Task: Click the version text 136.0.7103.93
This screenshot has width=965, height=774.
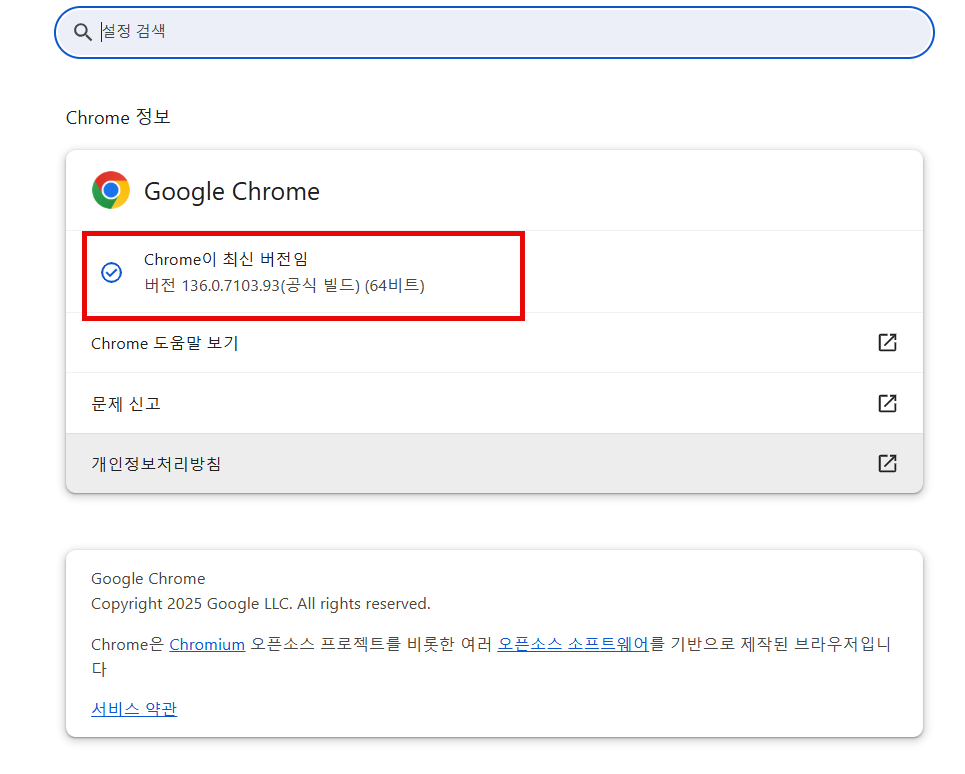Action: point(231,285)
